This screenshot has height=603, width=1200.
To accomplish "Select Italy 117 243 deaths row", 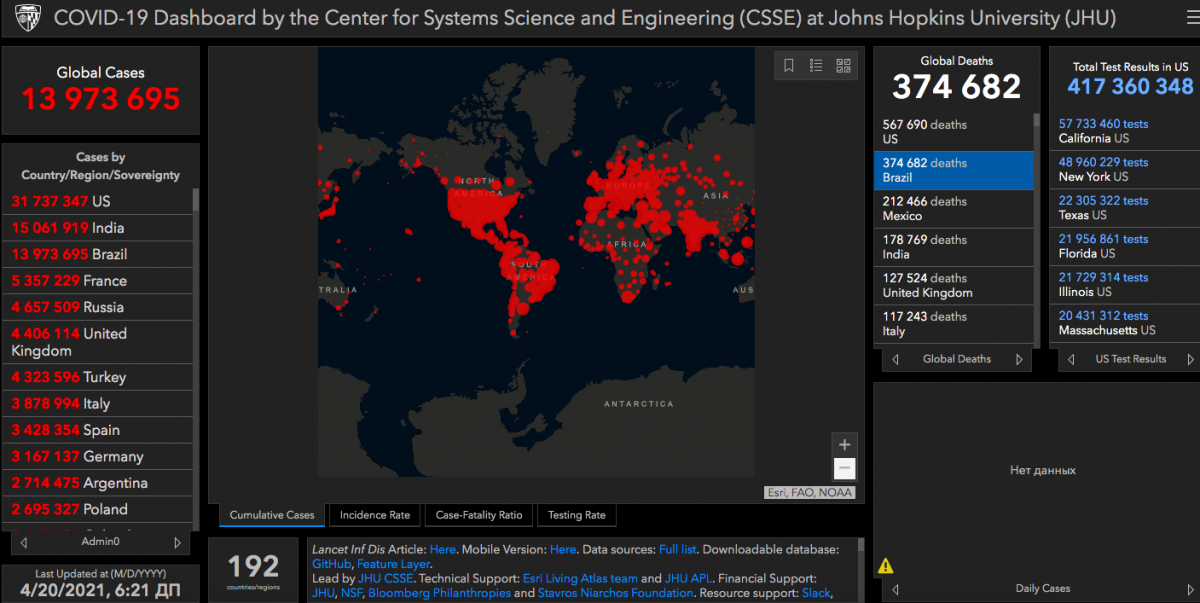I will [953, 323].
